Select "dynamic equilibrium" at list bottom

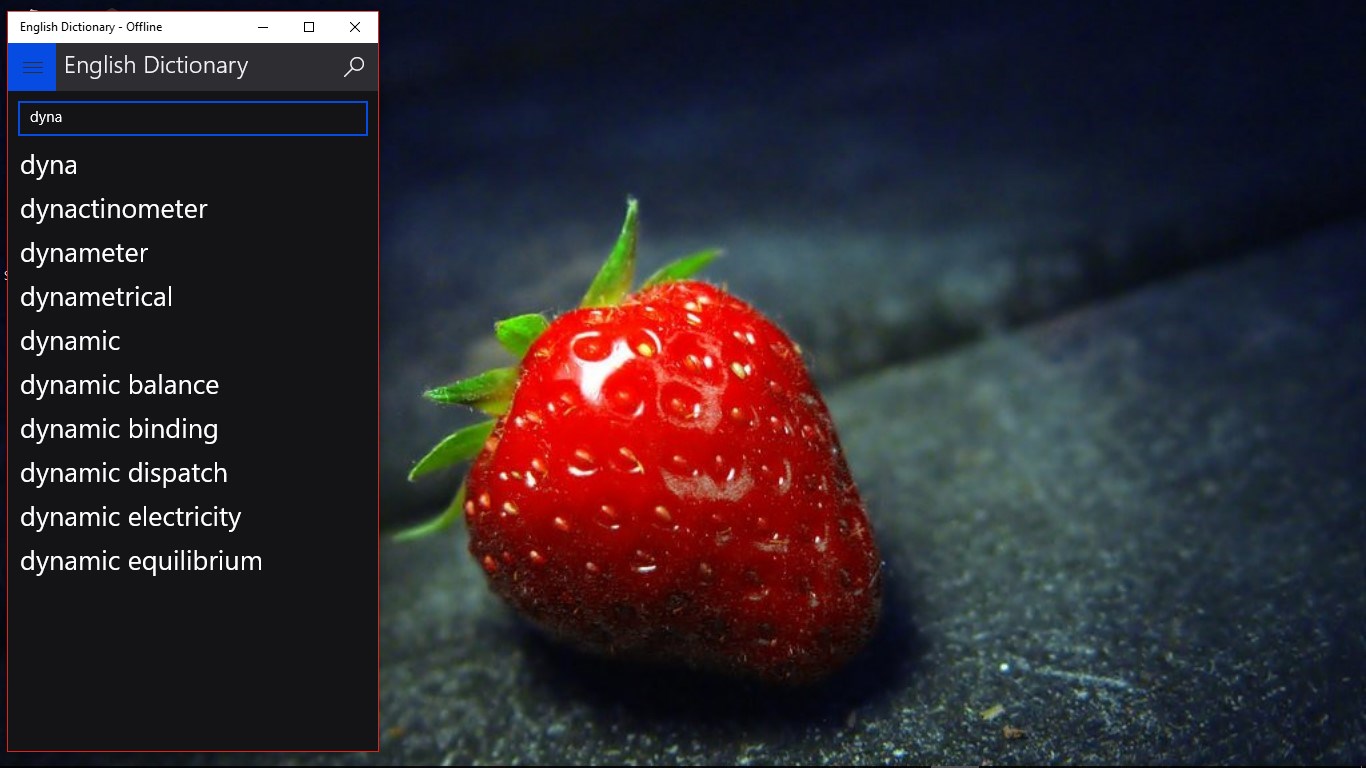(x=139, y=561)
